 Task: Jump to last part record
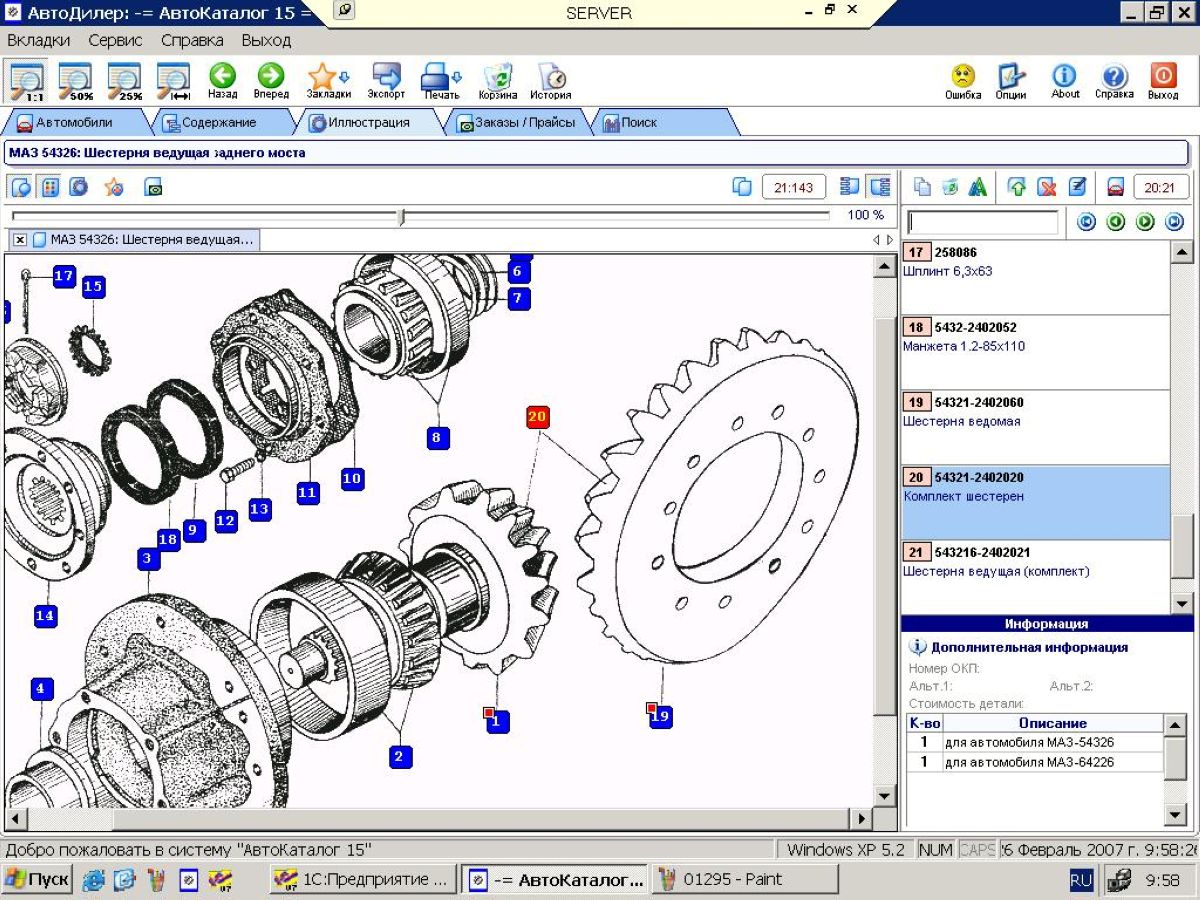[x=1175, y=222]
